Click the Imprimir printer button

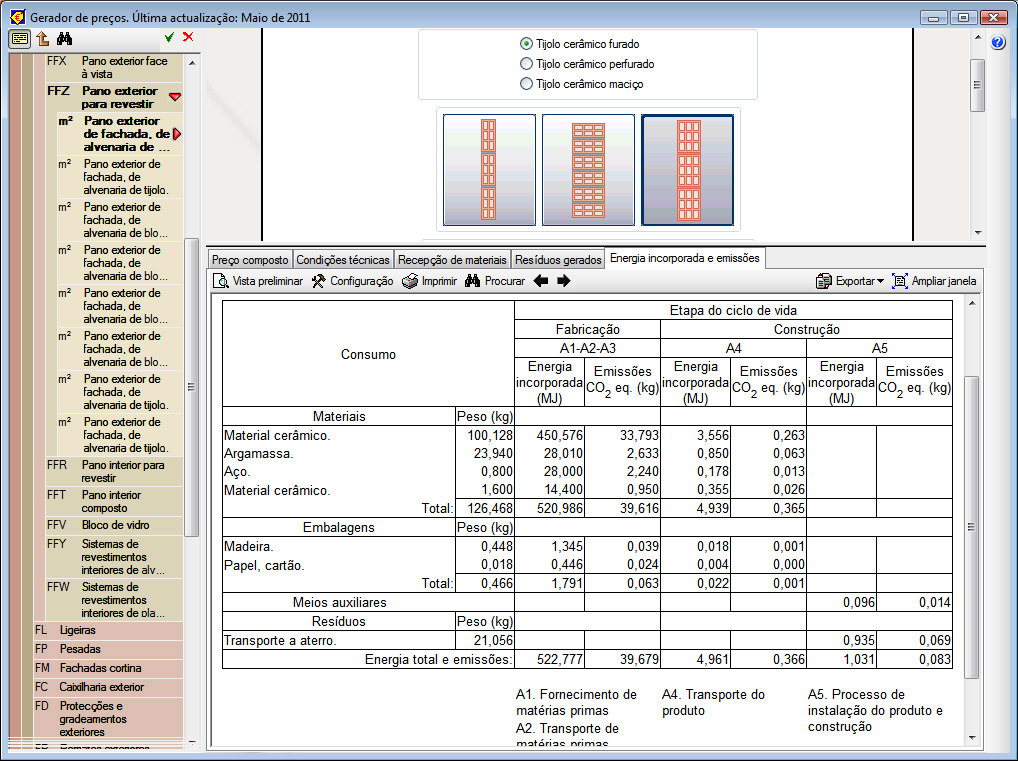(430, 281)
